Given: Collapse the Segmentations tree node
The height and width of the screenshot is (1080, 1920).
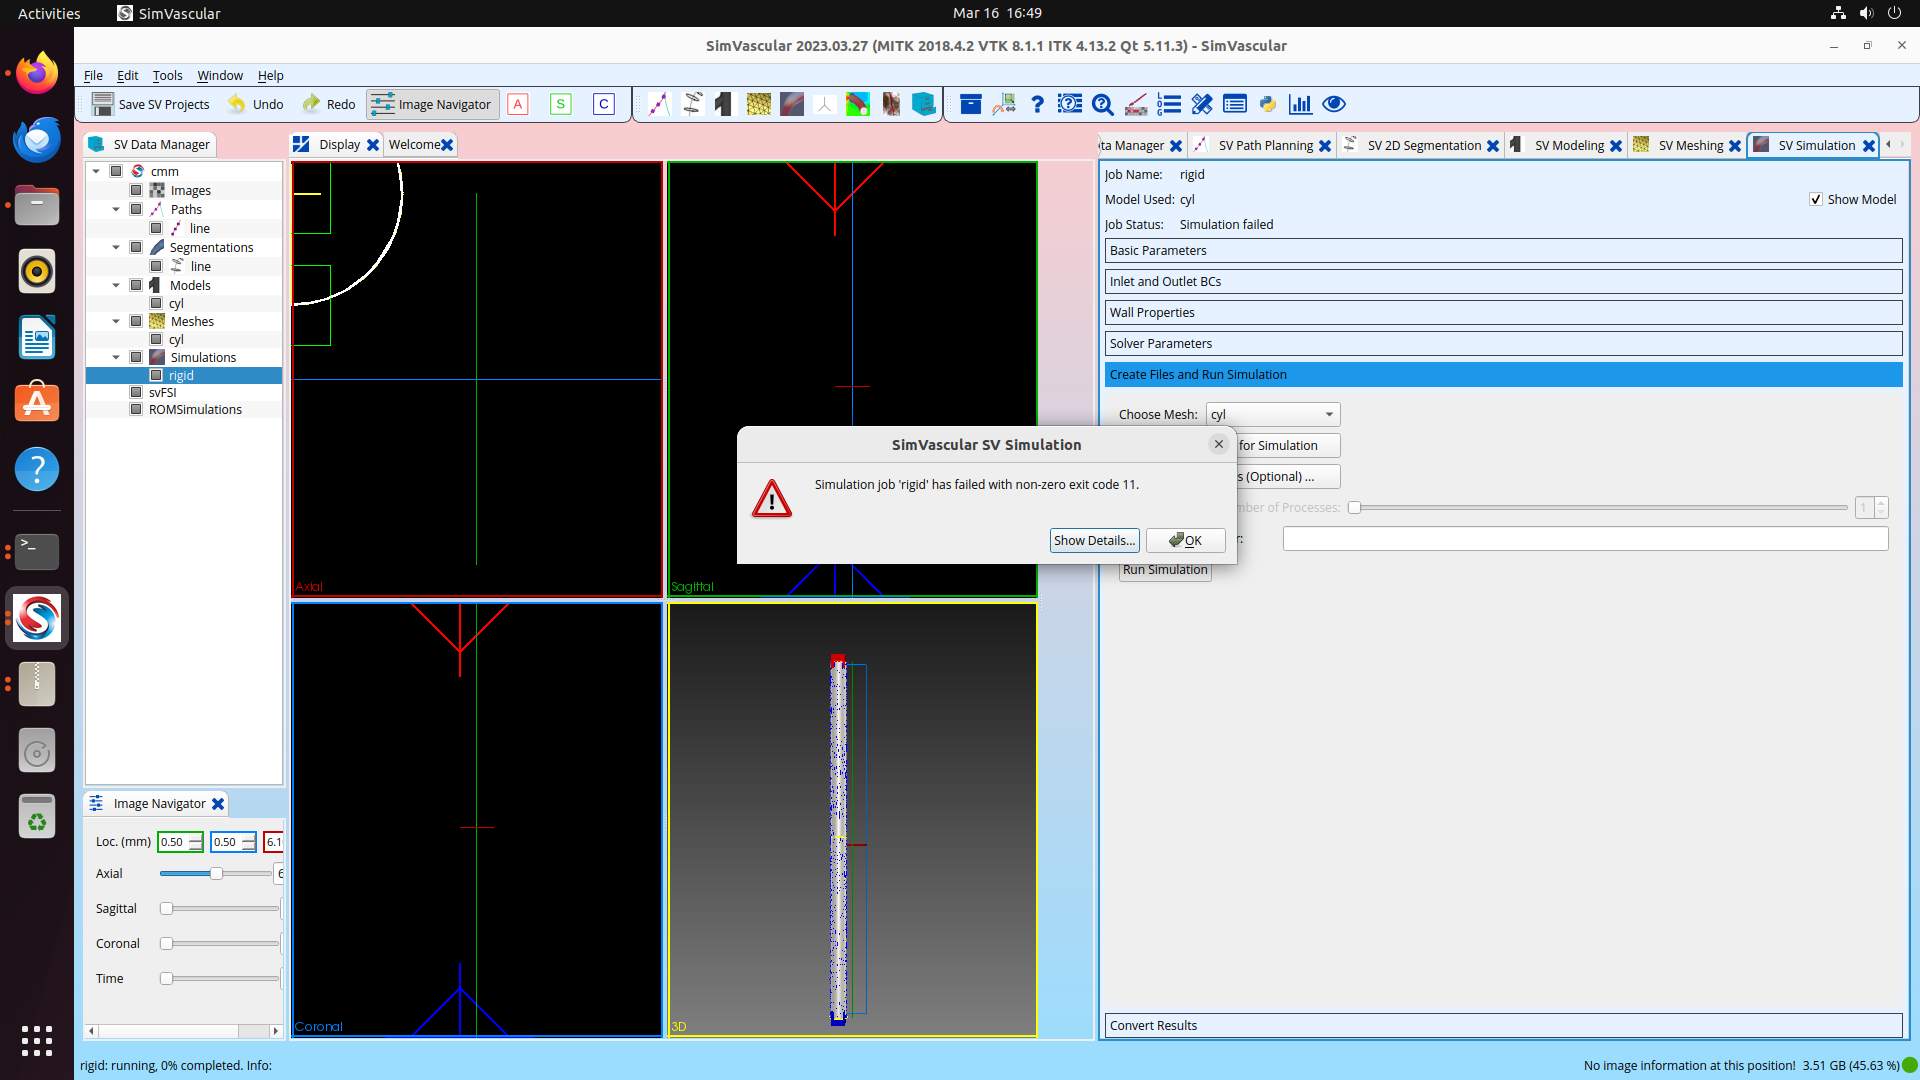Looking at the screenshot, I should click(x=116, y=247).
